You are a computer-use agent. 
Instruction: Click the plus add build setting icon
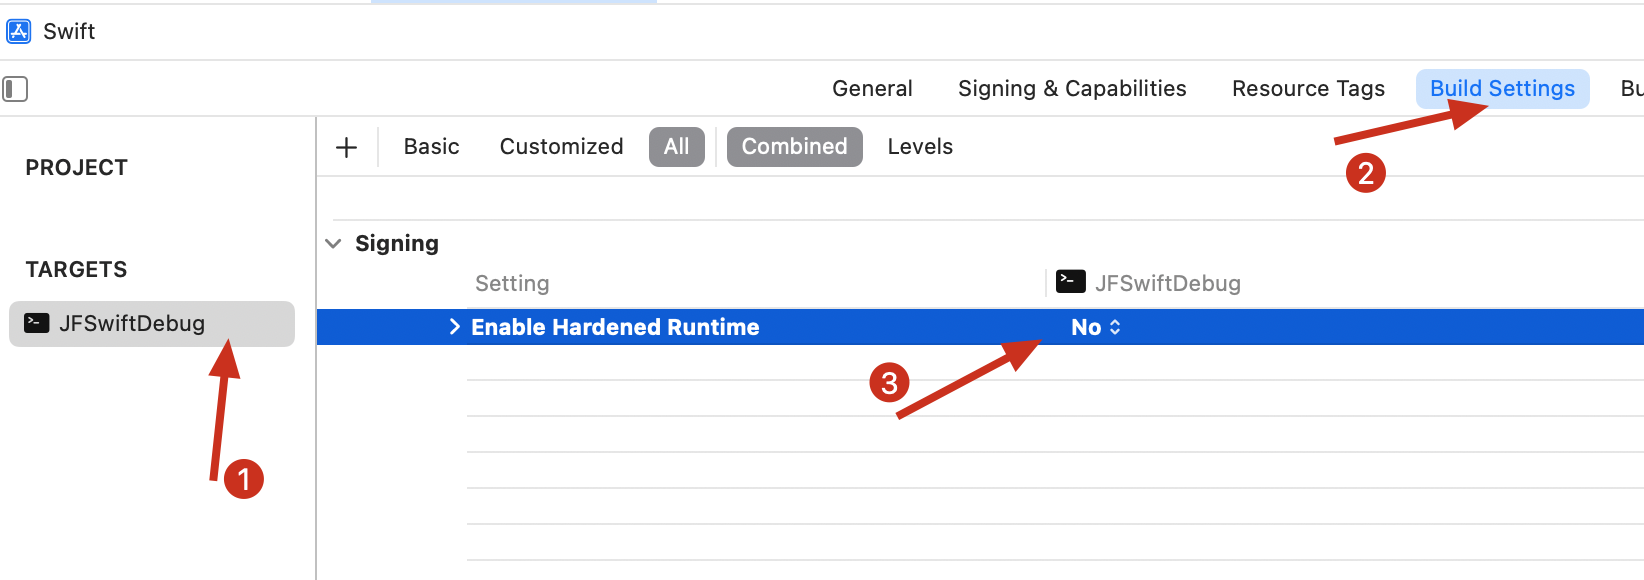click(346, 147)
